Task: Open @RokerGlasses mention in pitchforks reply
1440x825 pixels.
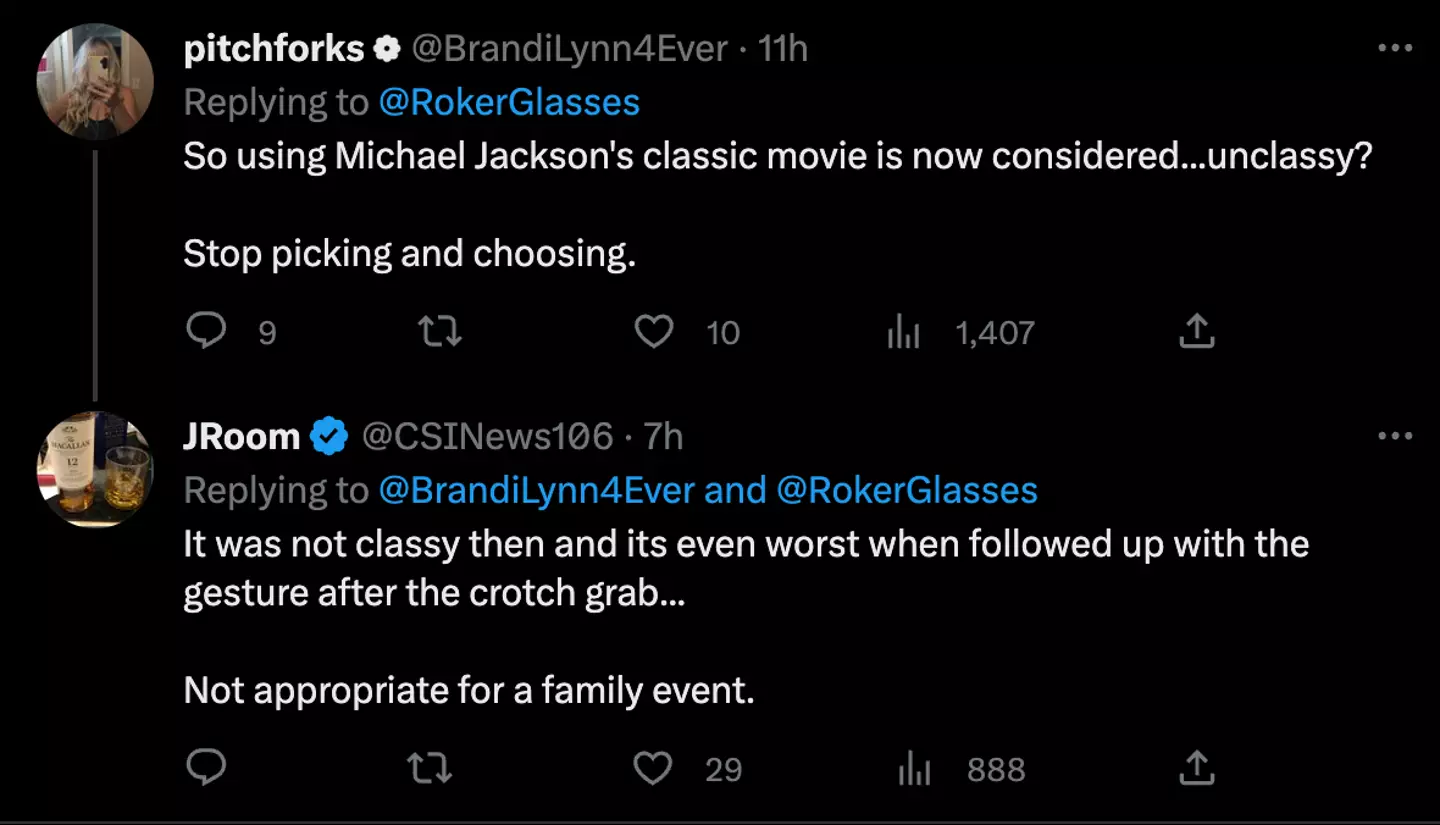Action: click(509, 102)
